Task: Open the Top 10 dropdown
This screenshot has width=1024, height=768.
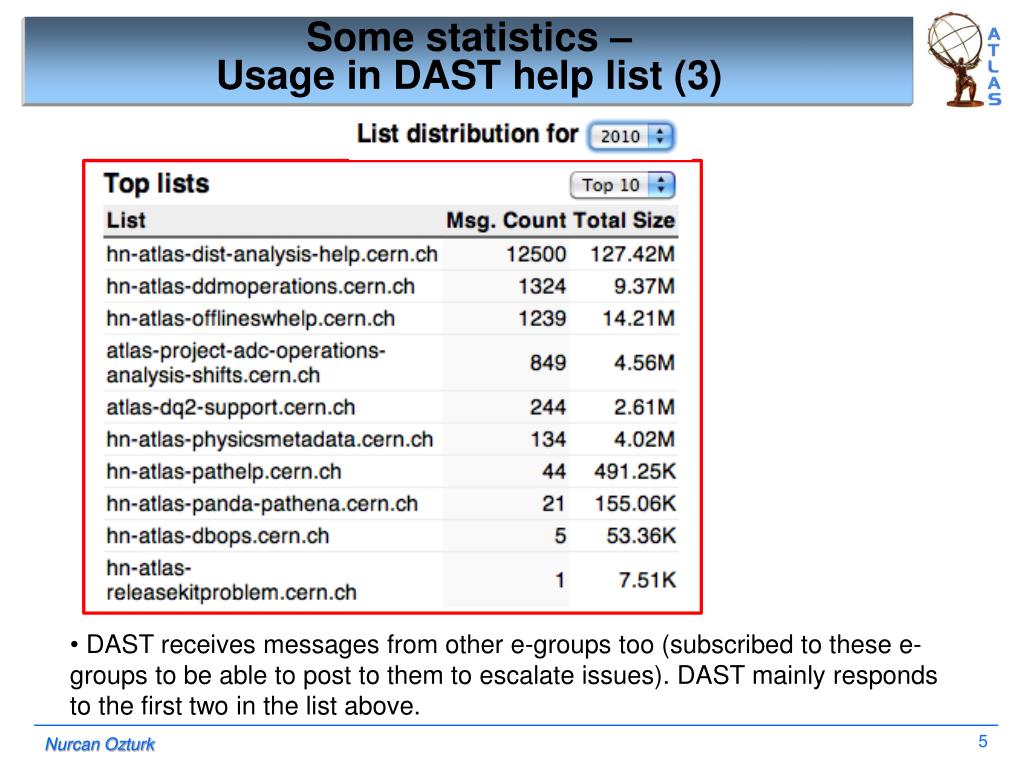Action: (x=622, y=185)
